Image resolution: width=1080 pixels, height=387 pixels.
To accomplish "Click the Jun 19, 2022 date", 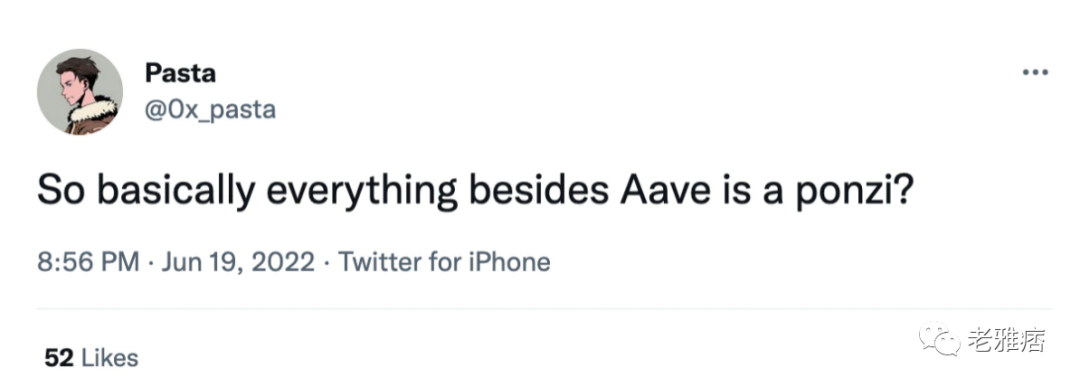I will click(x=238, y=262).
